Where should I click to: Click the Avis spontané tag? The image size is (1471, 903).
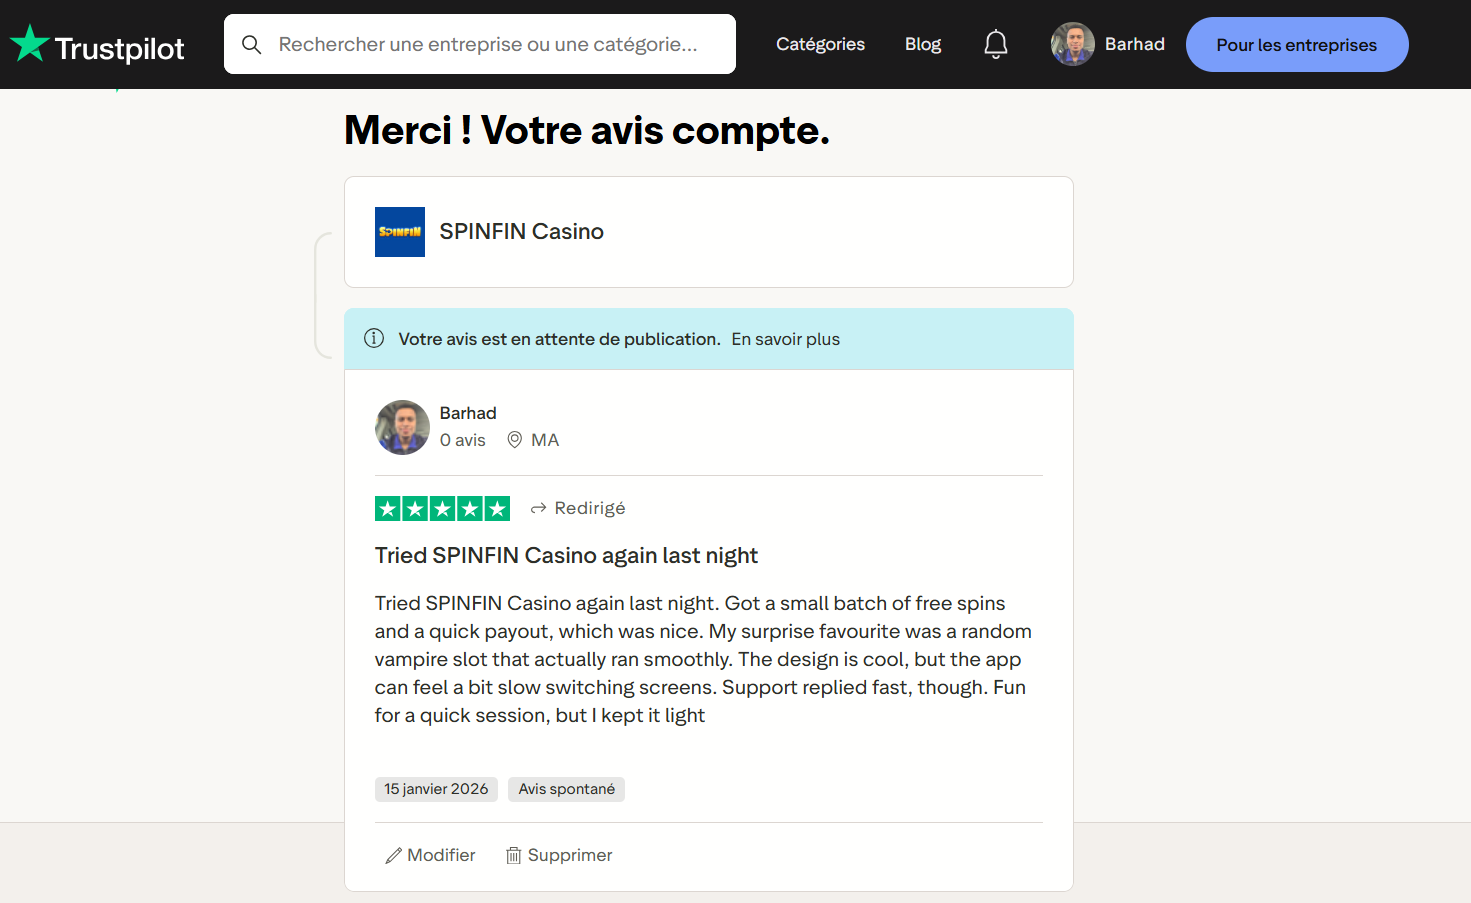click(x=566, y=789)
